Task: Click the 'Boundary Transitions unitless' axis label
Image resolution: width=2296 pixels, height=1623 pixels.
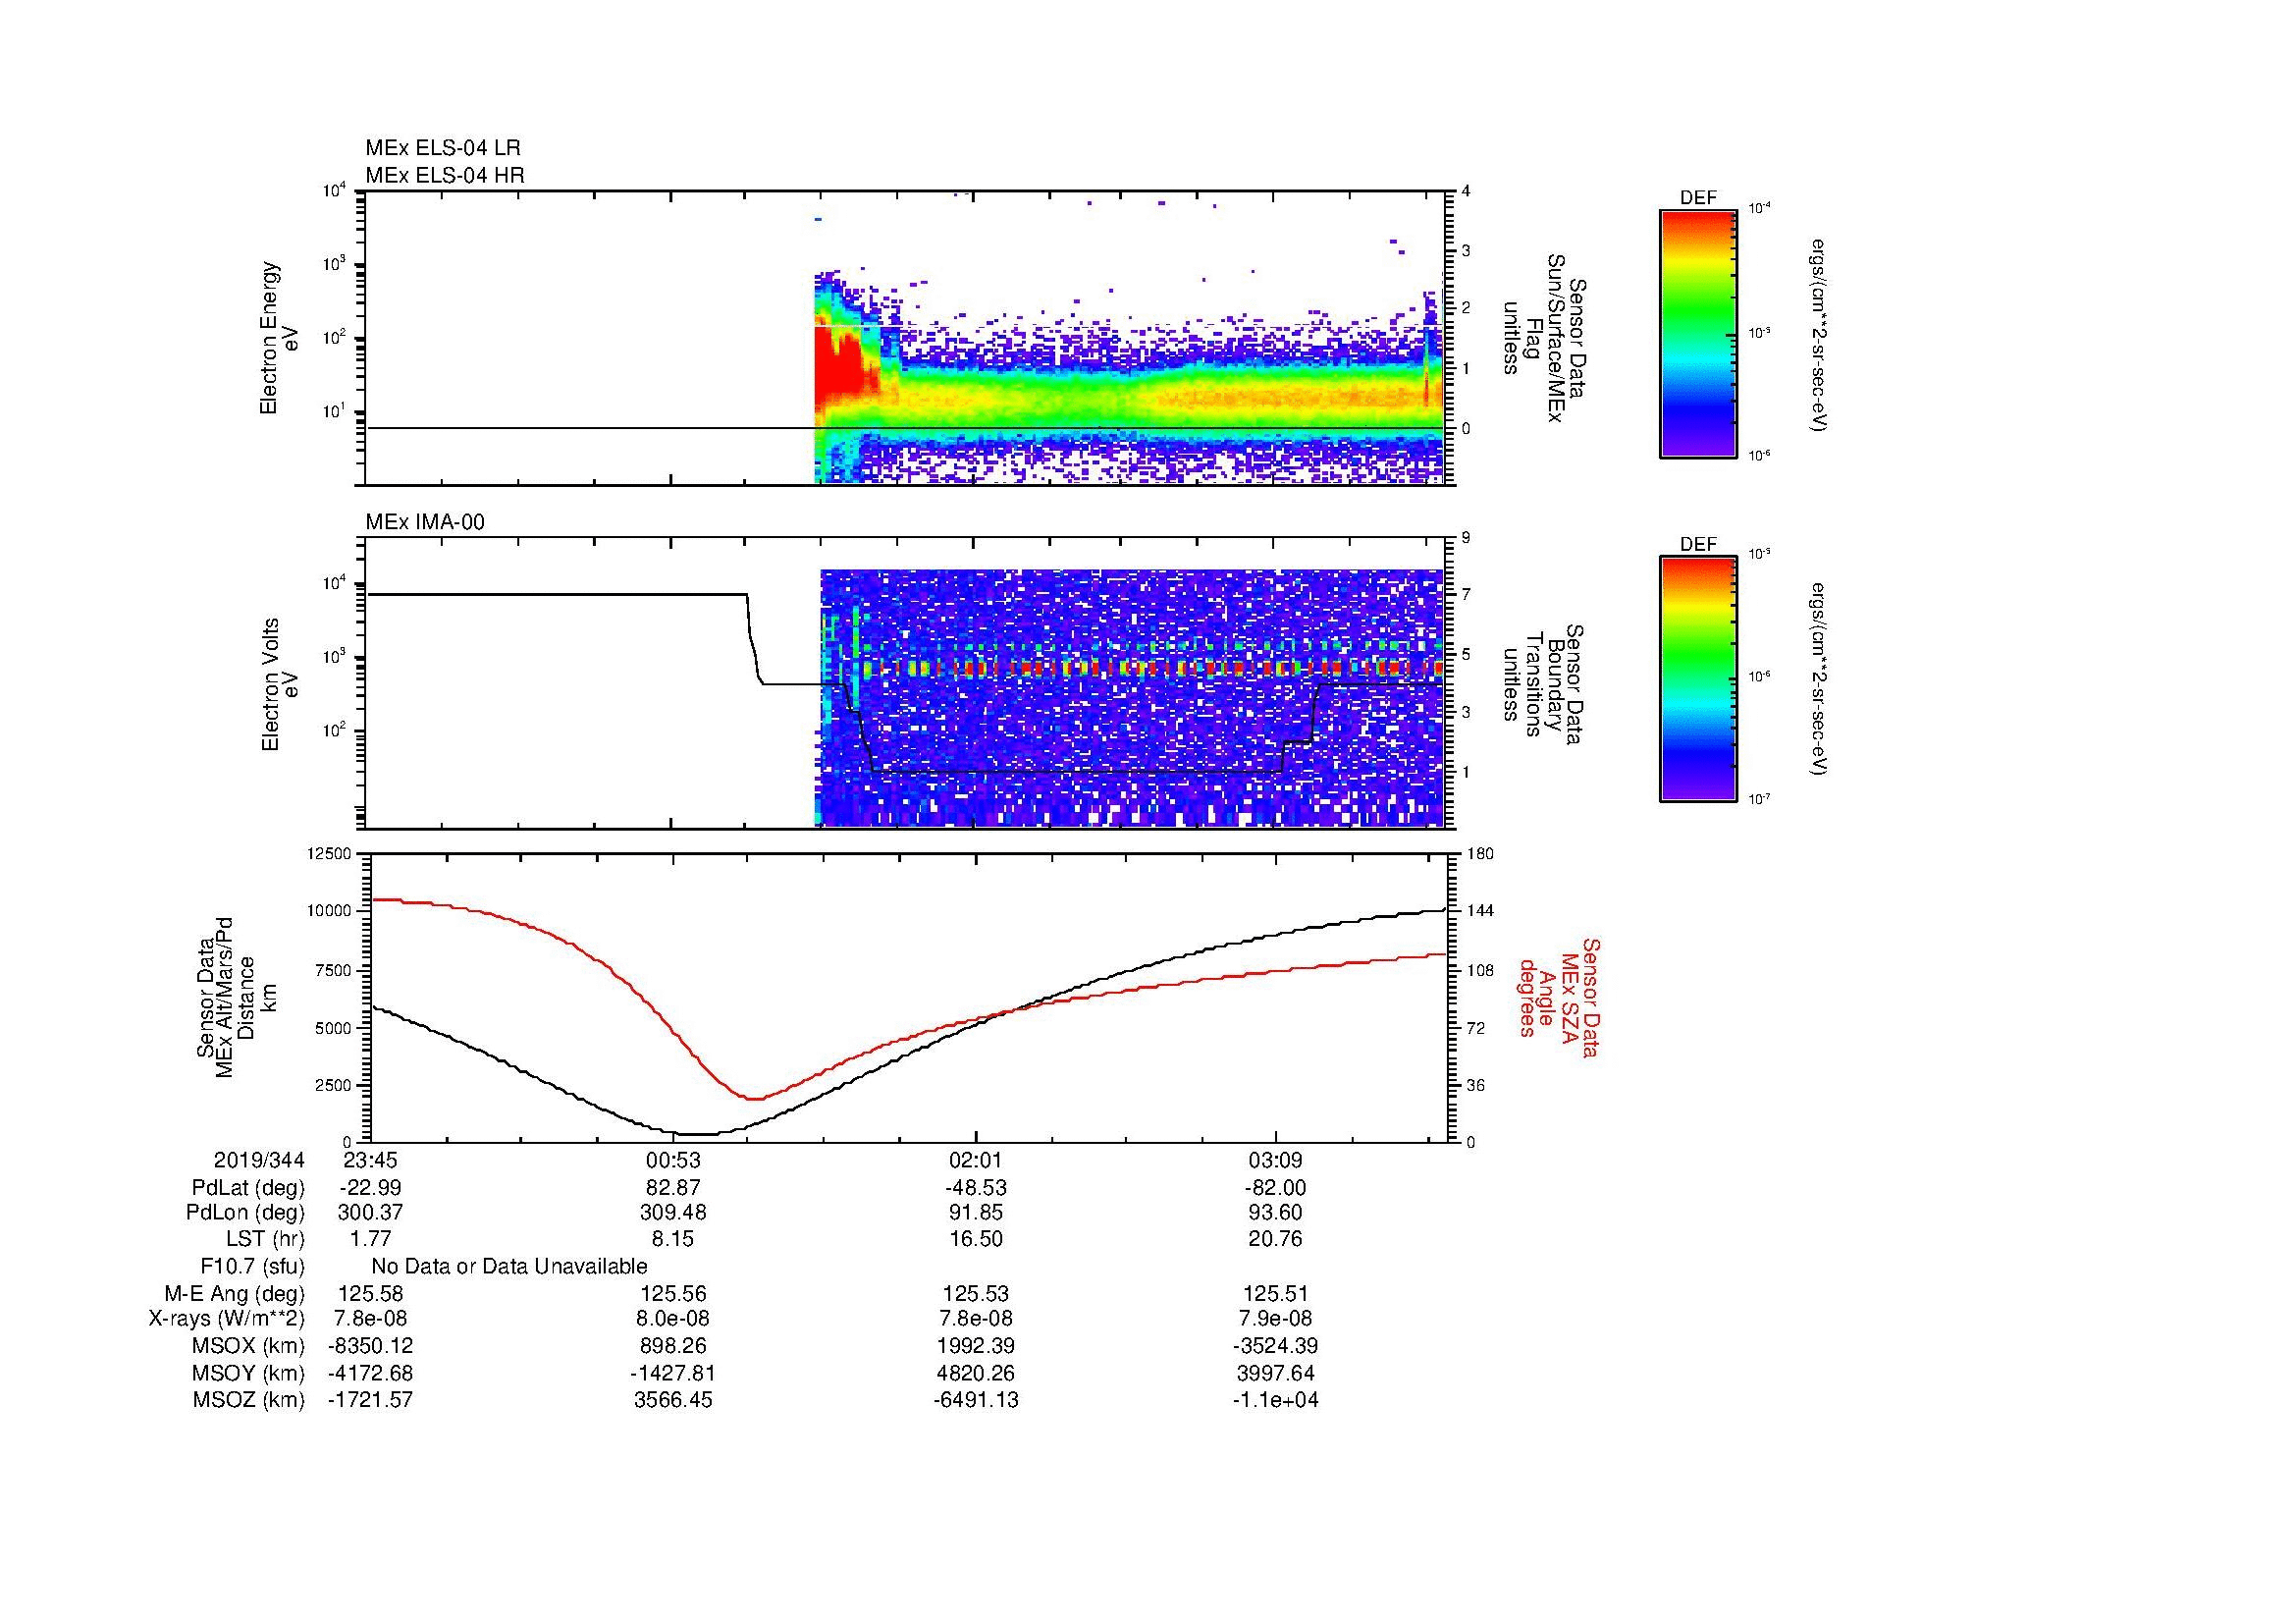Action: (1544, 685)
